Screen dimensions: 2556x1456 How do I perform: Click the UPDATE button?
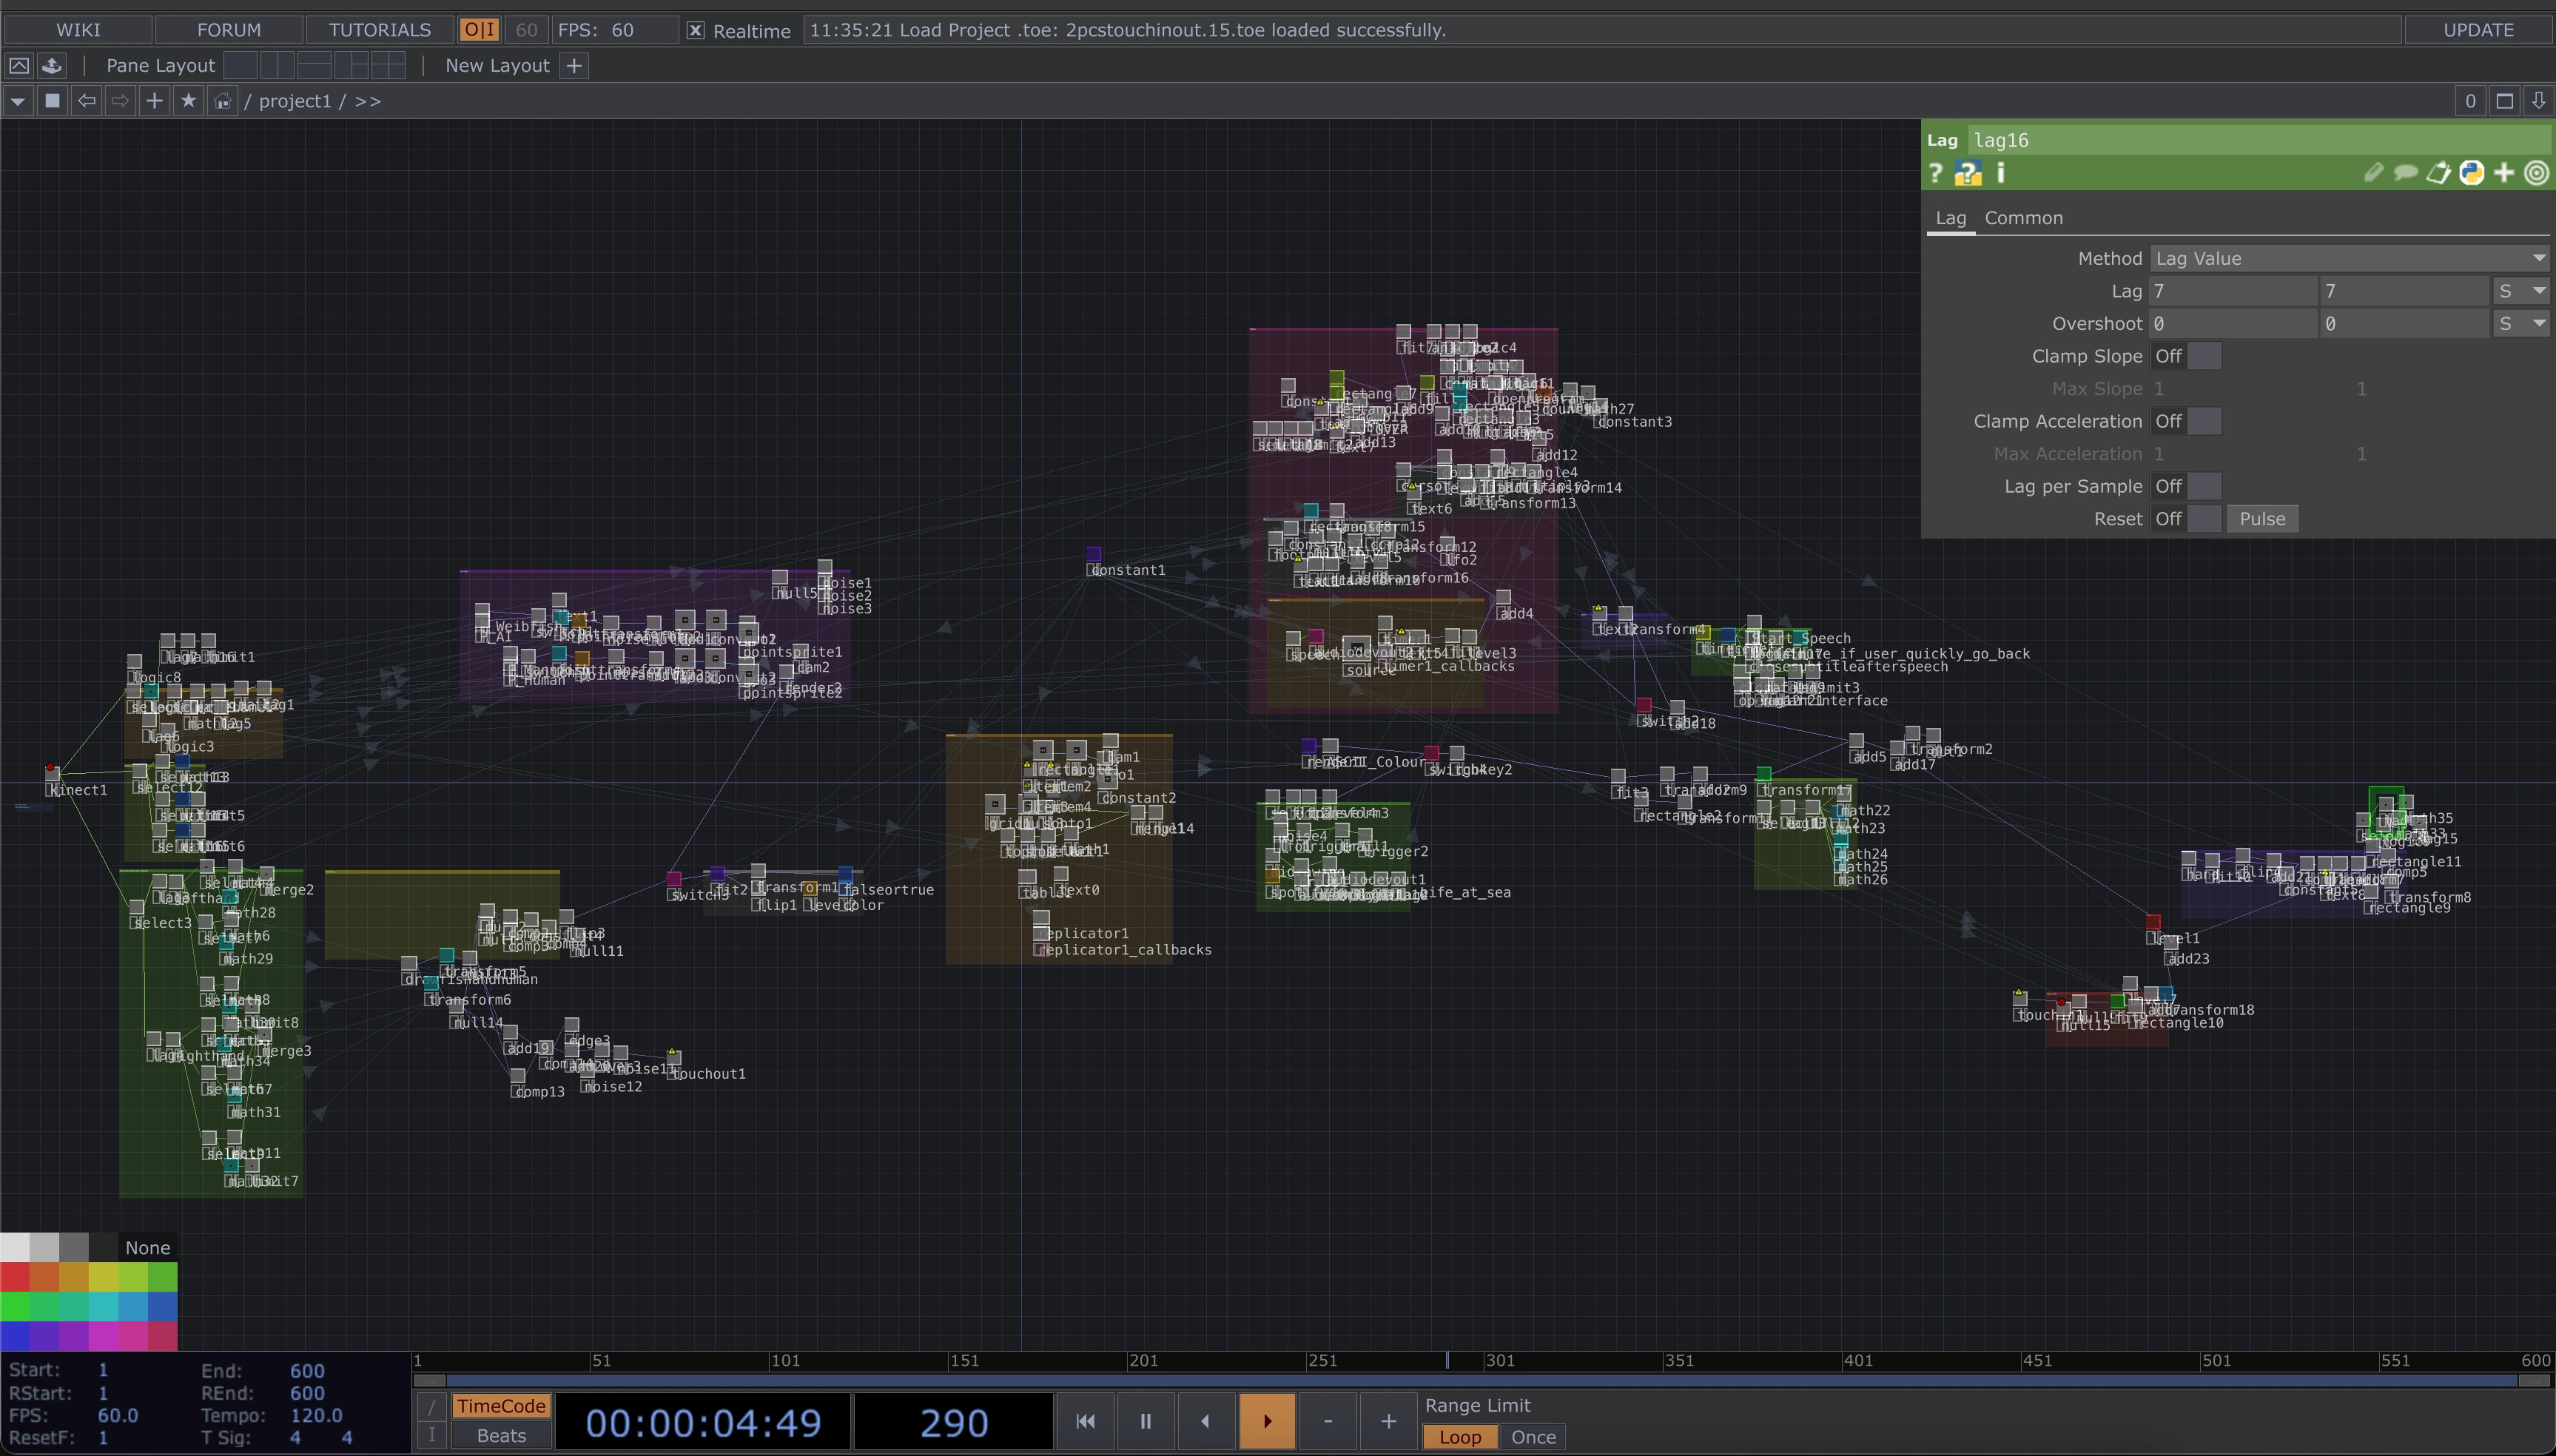(2479, 30)
